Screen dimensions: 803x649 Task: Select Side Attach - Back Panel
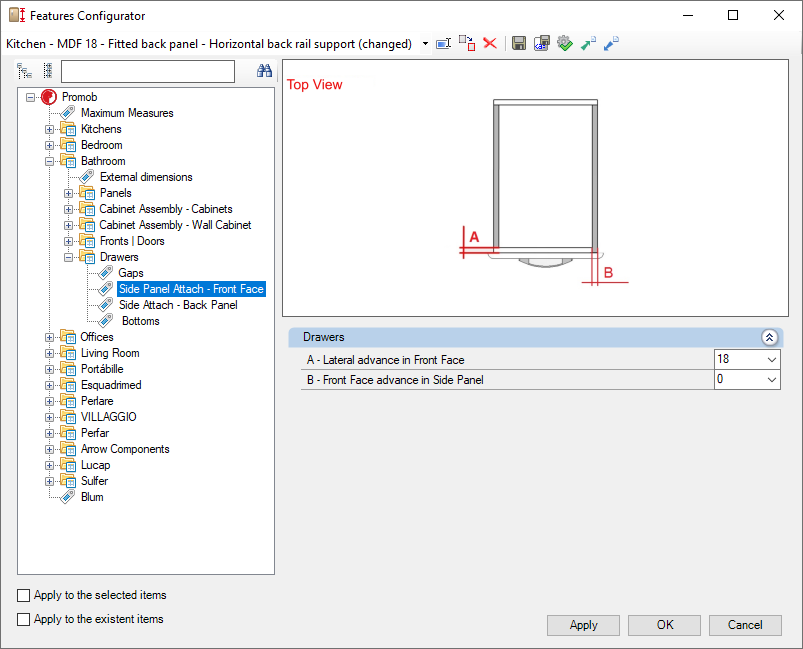click(x=178, y=305)
